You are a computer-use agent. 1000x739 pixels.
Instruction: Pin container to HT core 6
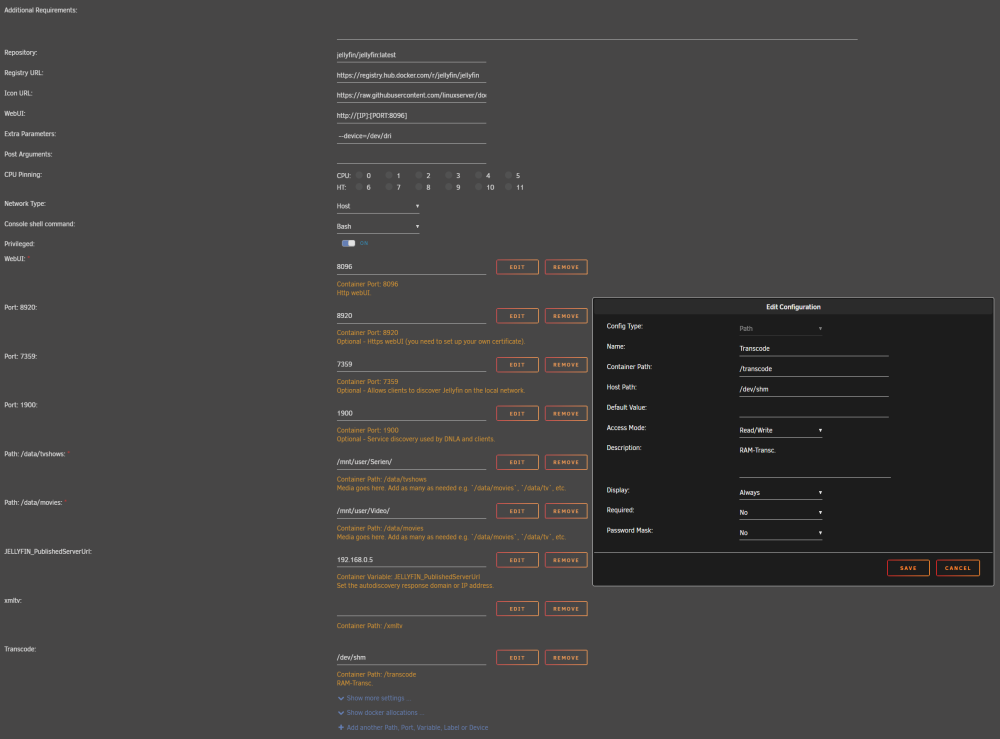pos(359,187)
